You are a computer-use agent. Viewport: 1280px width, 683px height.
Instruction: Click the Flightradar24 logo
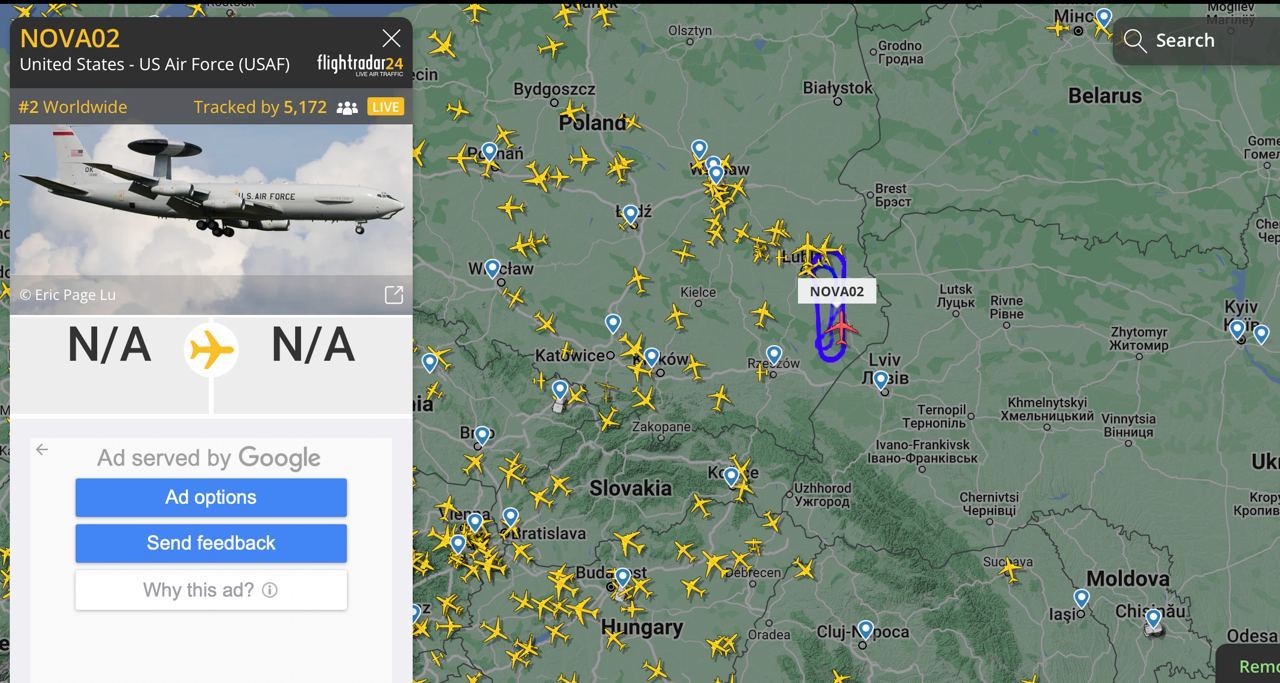(360, 65)
